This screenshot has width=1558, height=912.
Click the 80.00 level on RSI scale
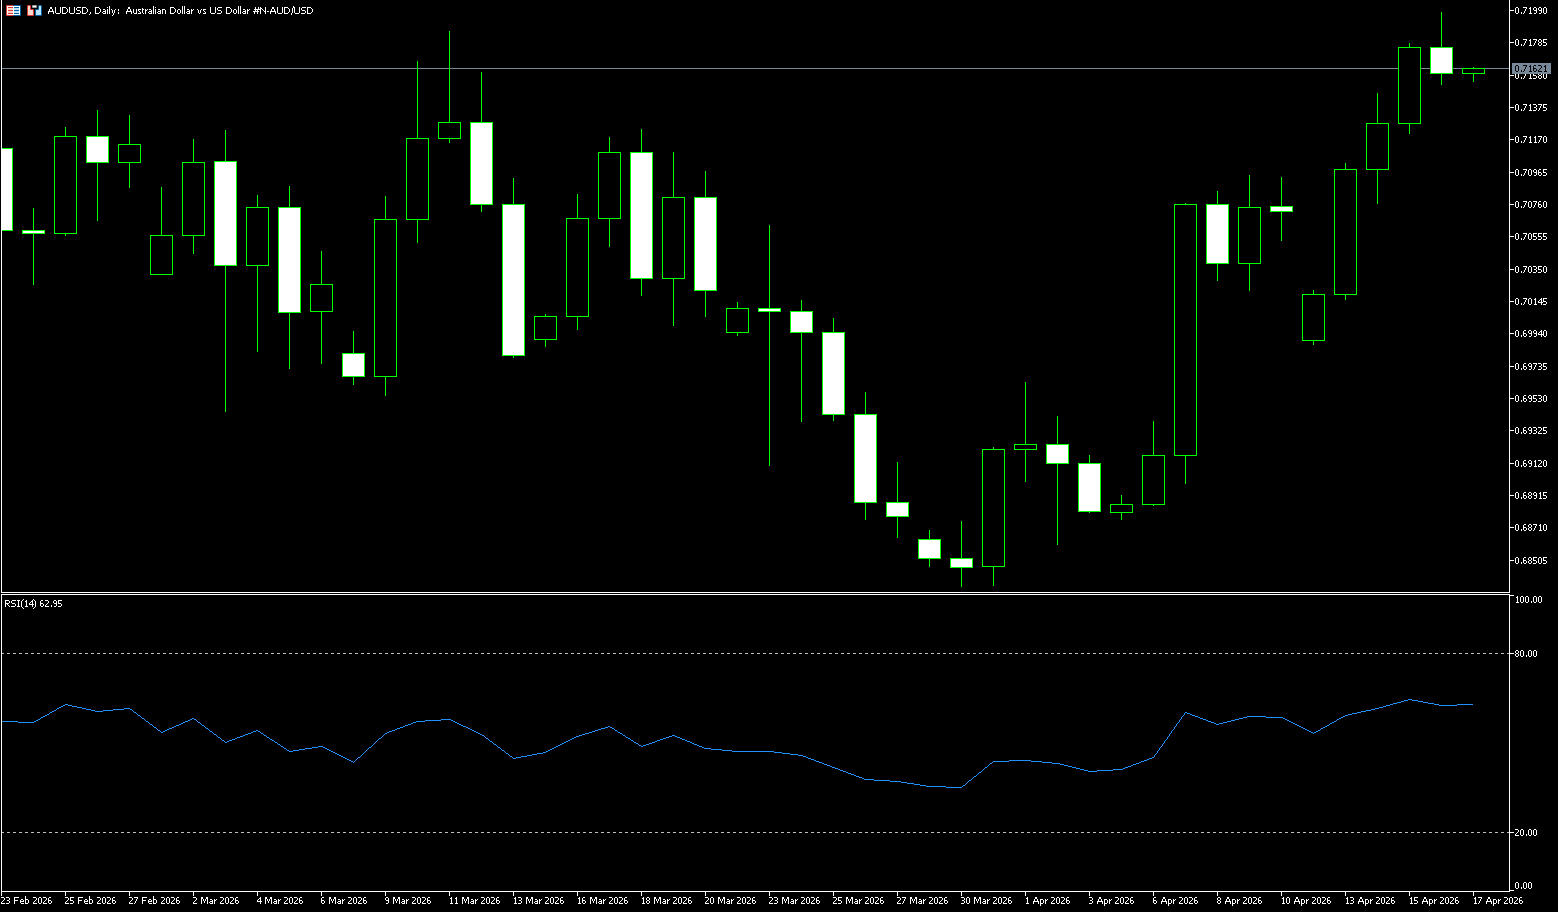[x=1526, y=654]
